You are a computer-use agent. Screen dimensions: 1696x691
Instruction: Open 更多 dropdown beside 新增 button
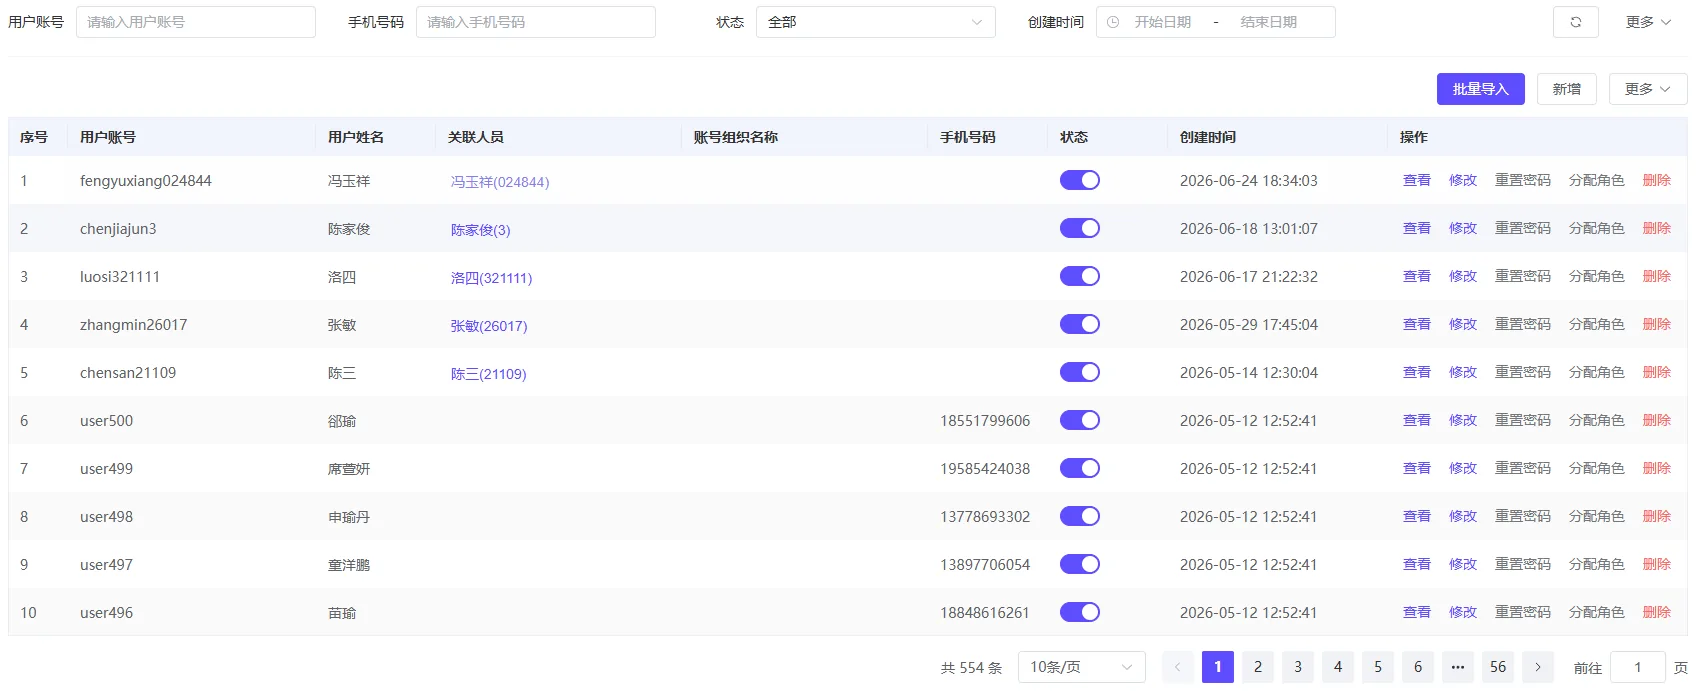pos(1648,89)
